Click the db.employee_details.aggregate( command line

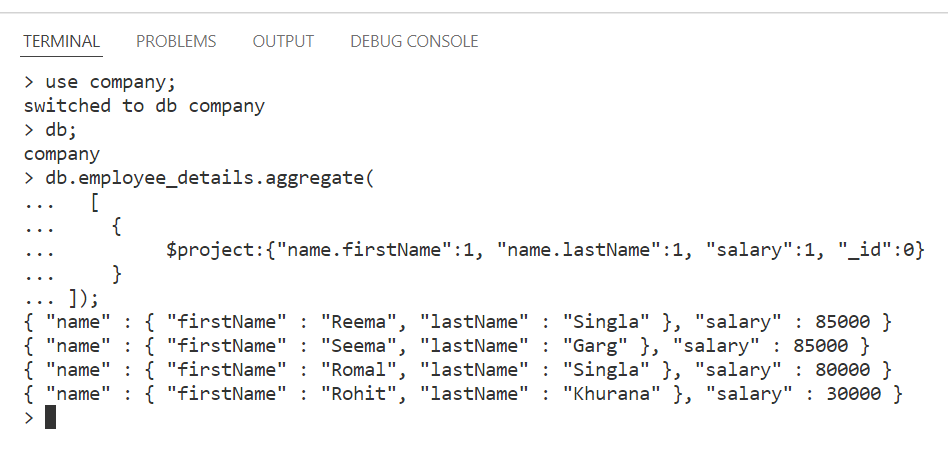(x=200, y=178)
